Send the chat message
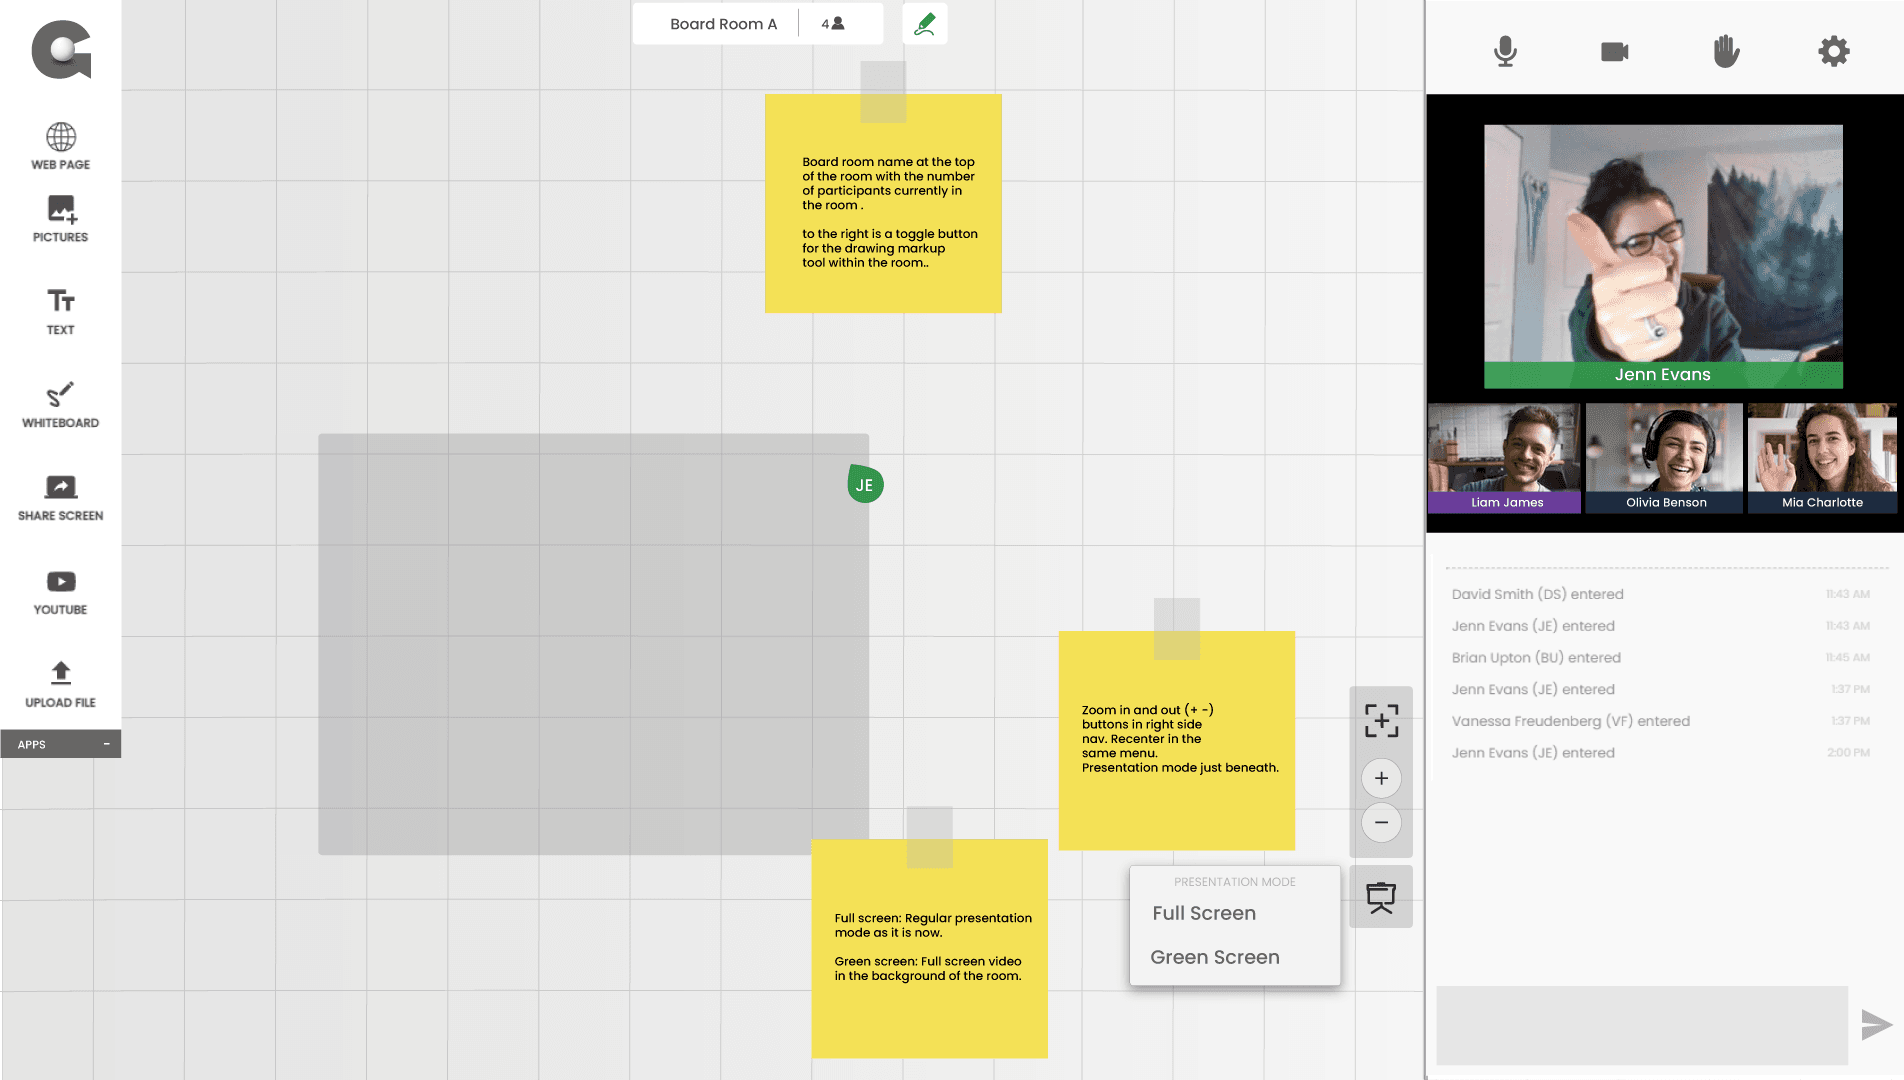The height and width of the screenshot is (1080, 1904). (1876, 1025)
